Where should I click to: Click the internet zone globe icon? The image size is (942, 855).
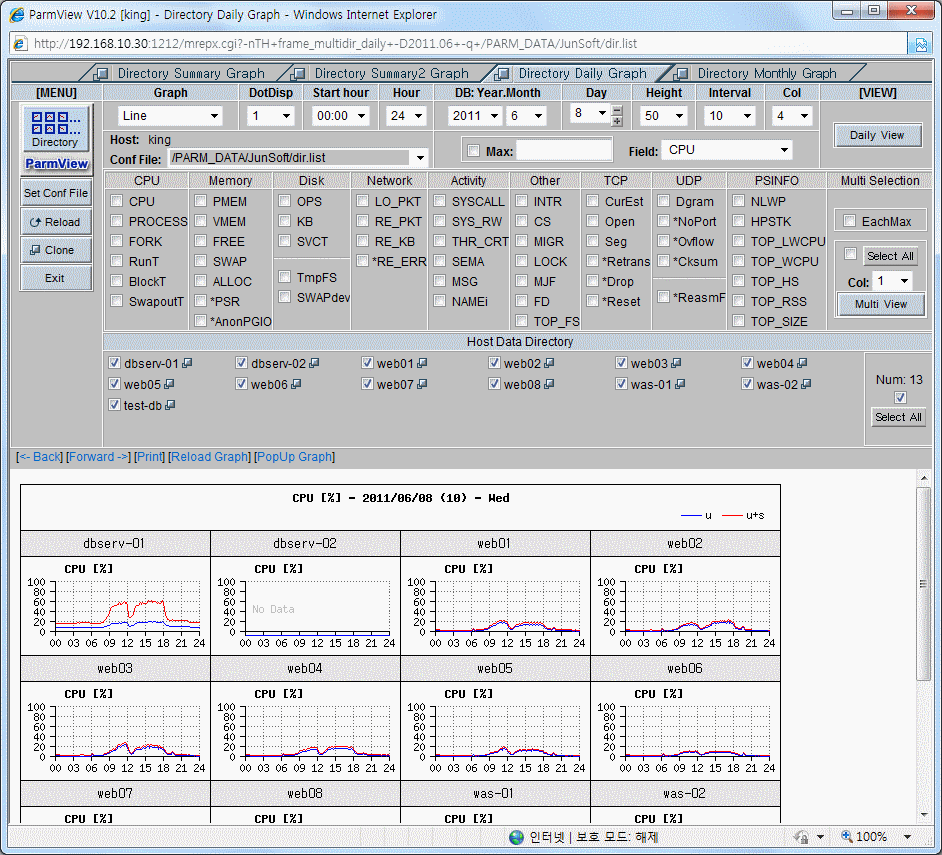click(516, 837)
